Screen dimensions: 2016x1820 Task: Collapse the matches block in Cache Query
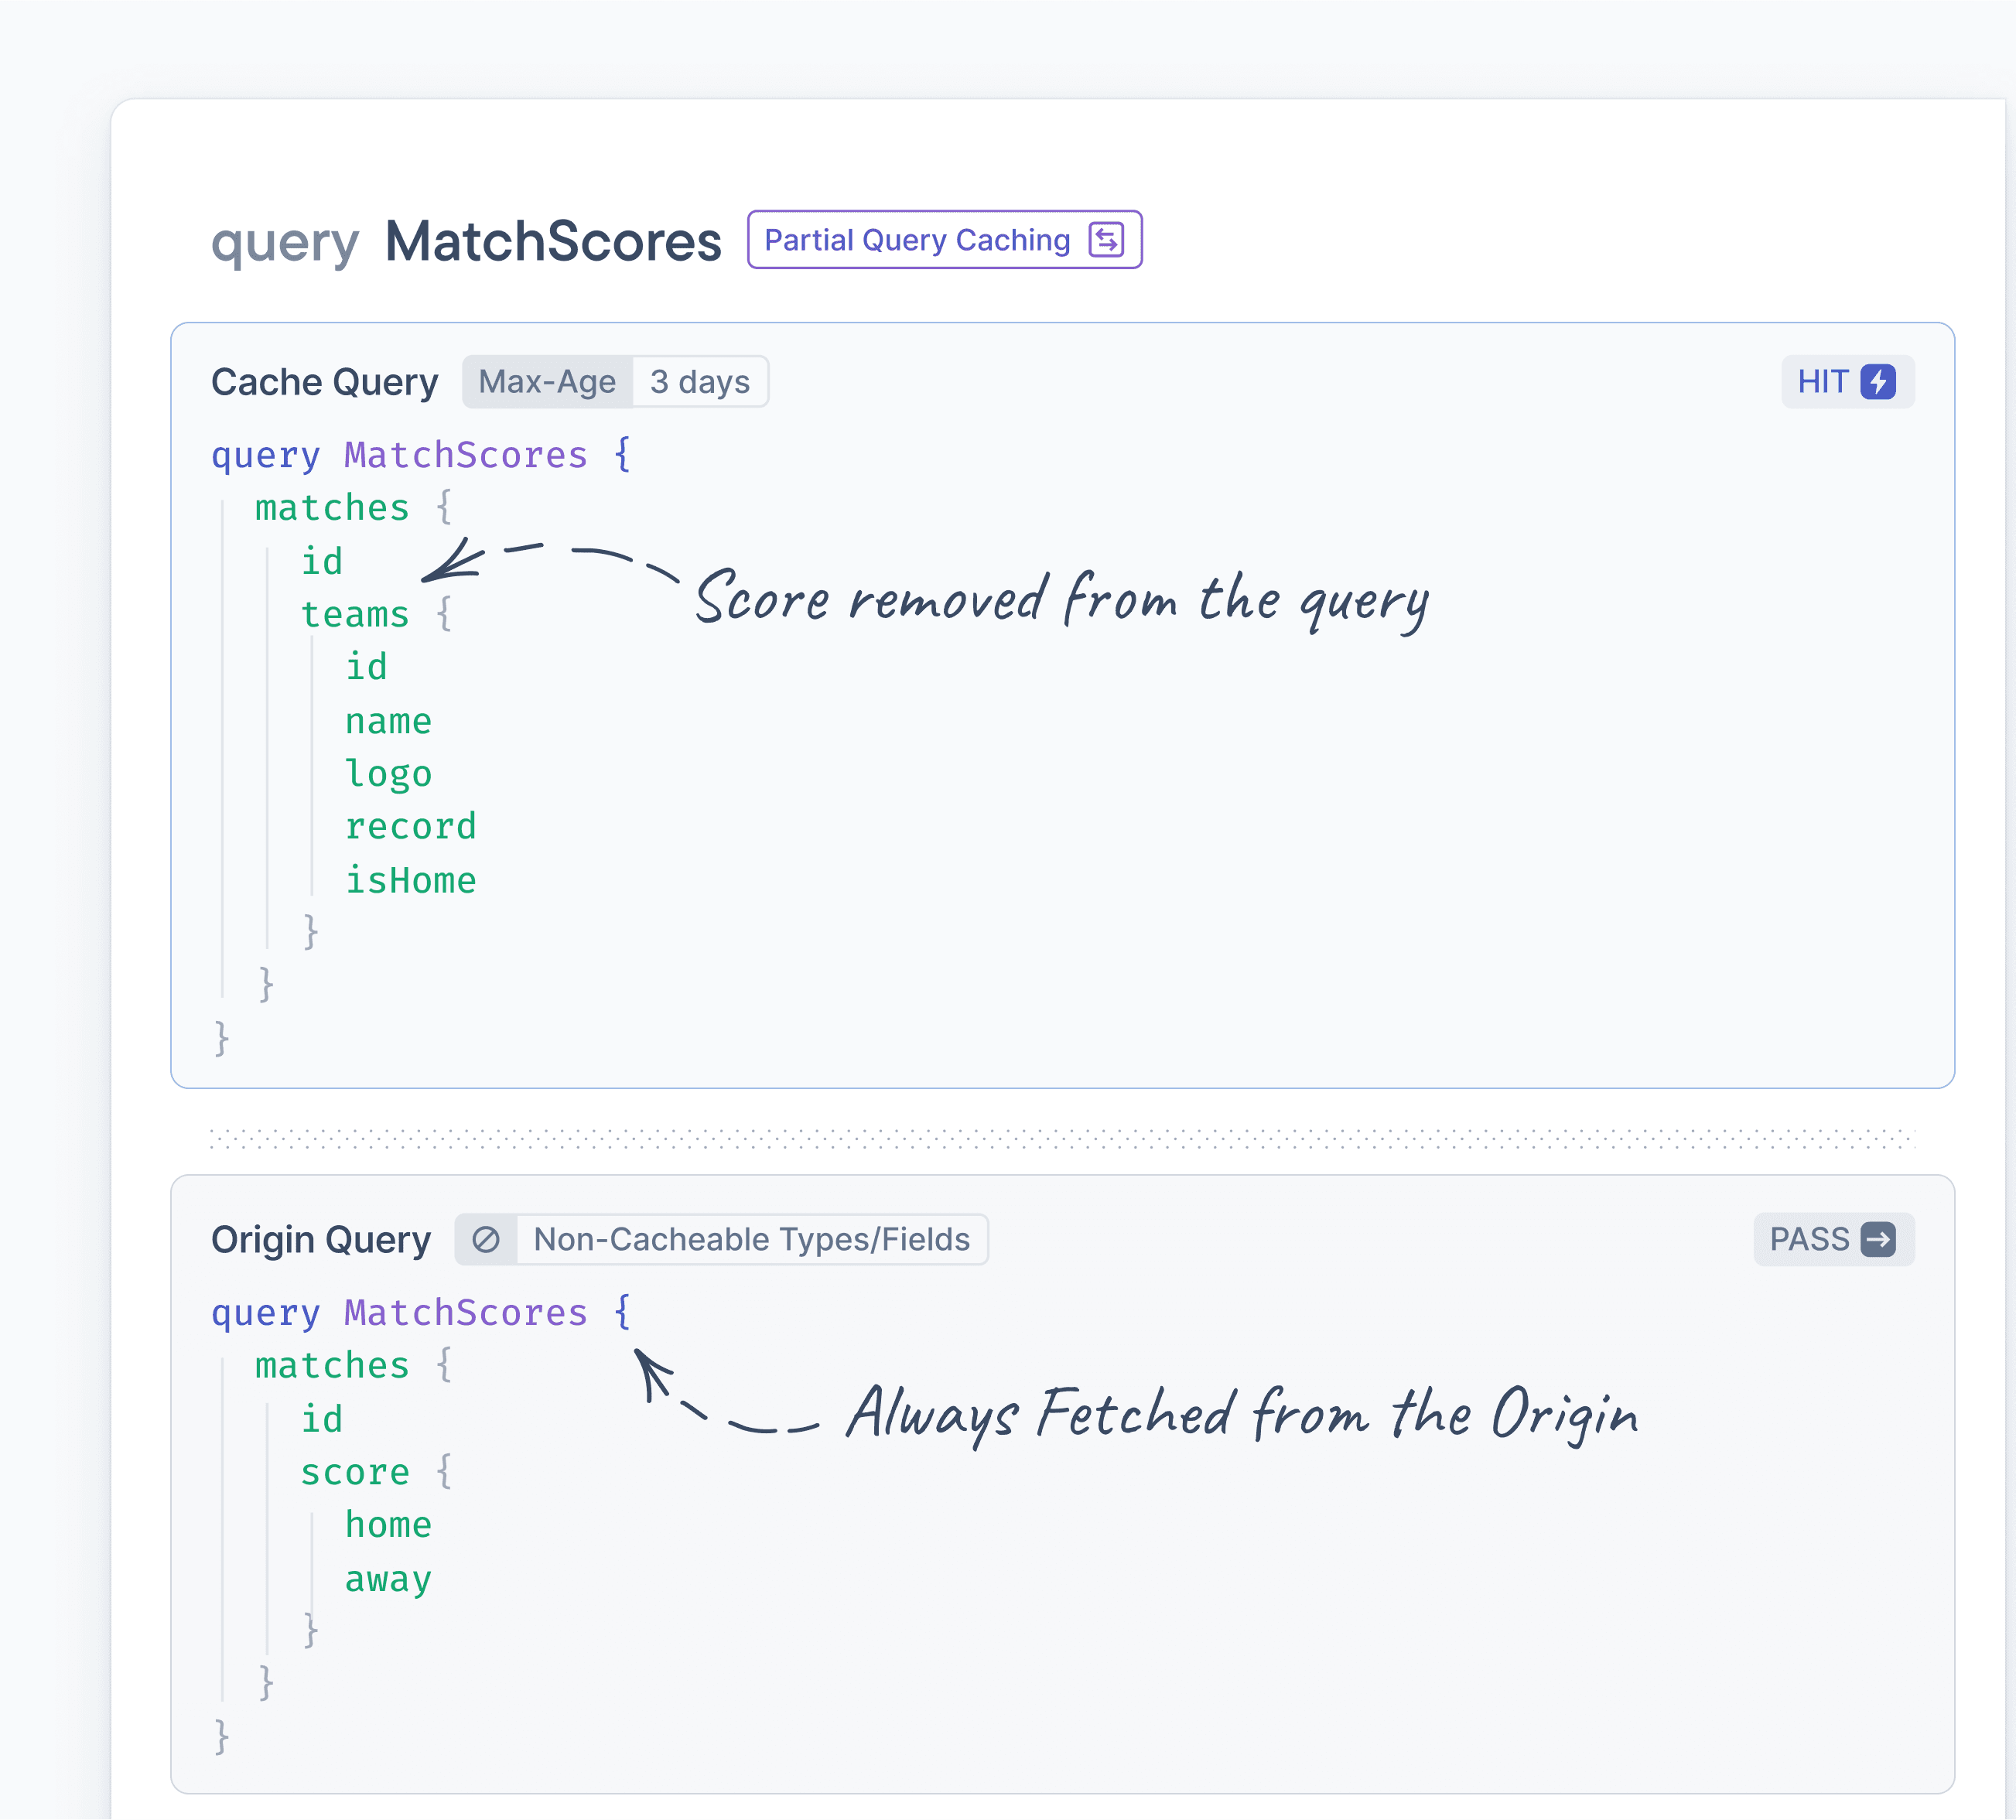(444, 508)
